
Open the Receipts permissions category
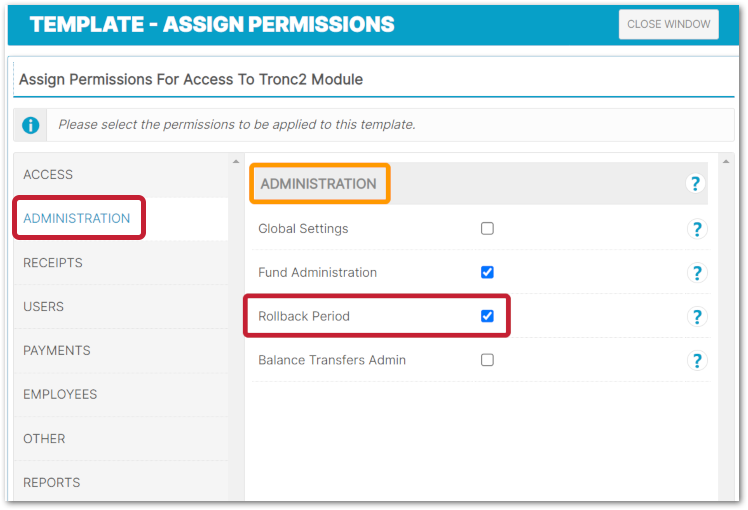click(53, 262)
